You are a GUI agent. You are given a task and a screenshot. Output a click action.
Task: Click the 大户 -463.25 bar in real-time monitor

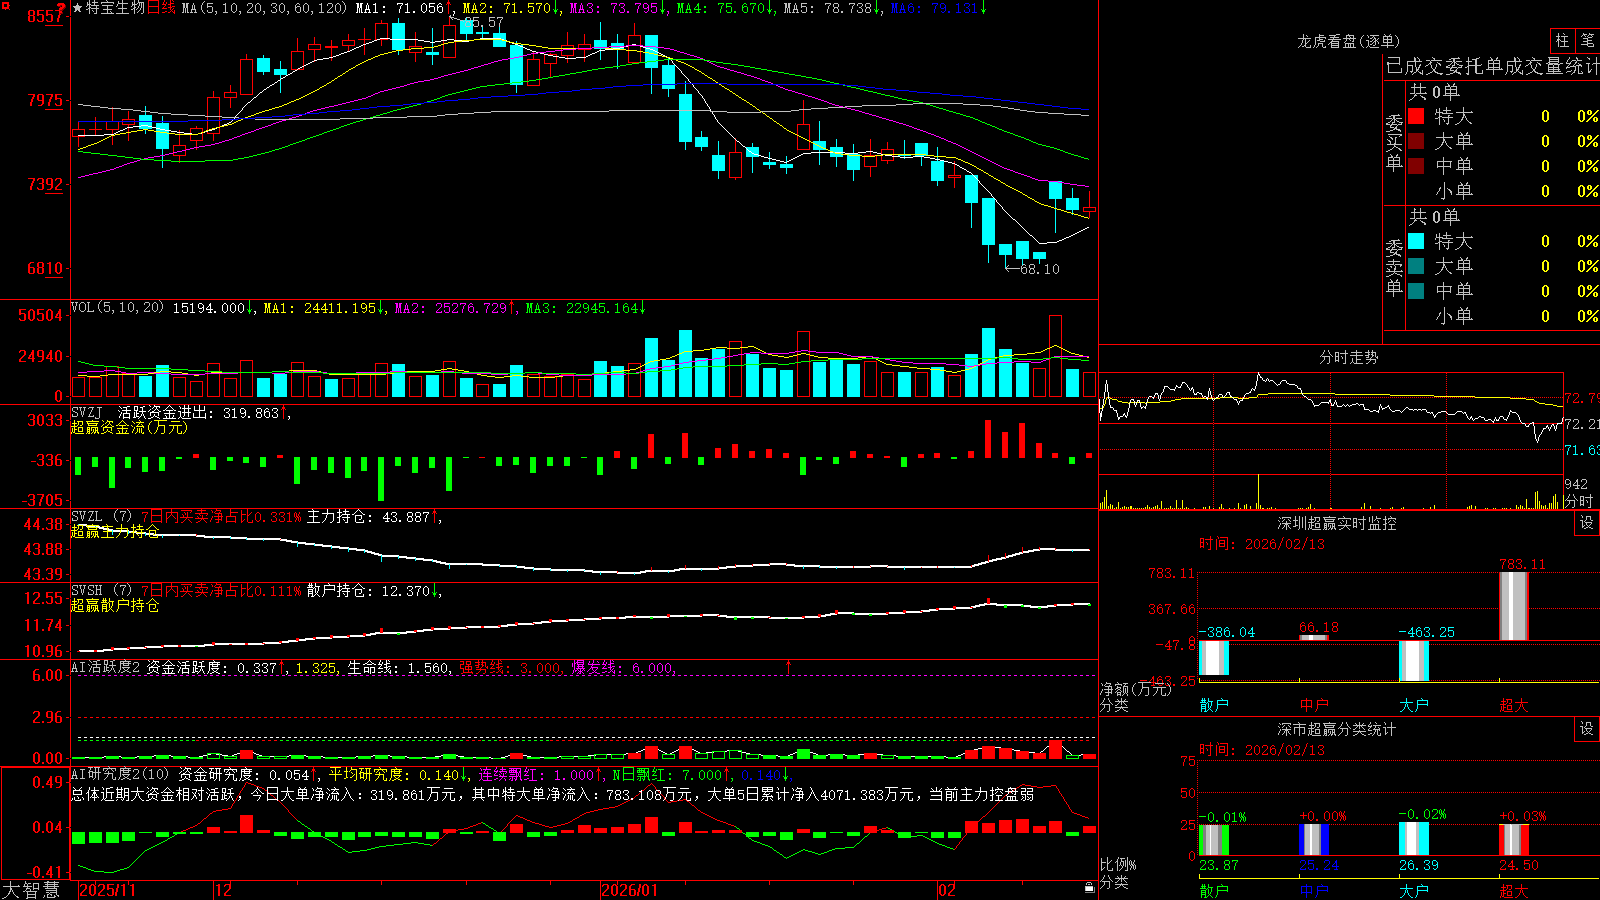[x=1414, y=661]
